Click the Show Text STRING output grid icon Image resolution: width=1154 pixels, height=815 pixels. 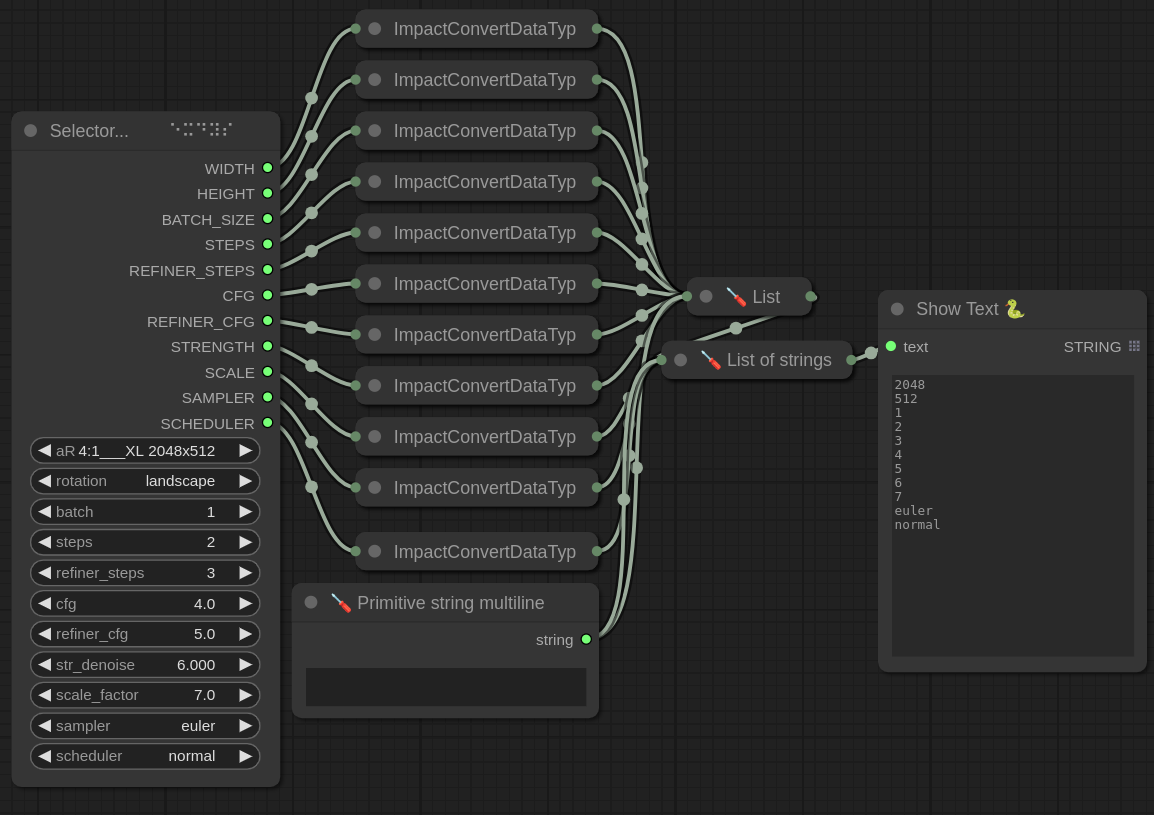pyautogui.click(x=1134, y=346)
